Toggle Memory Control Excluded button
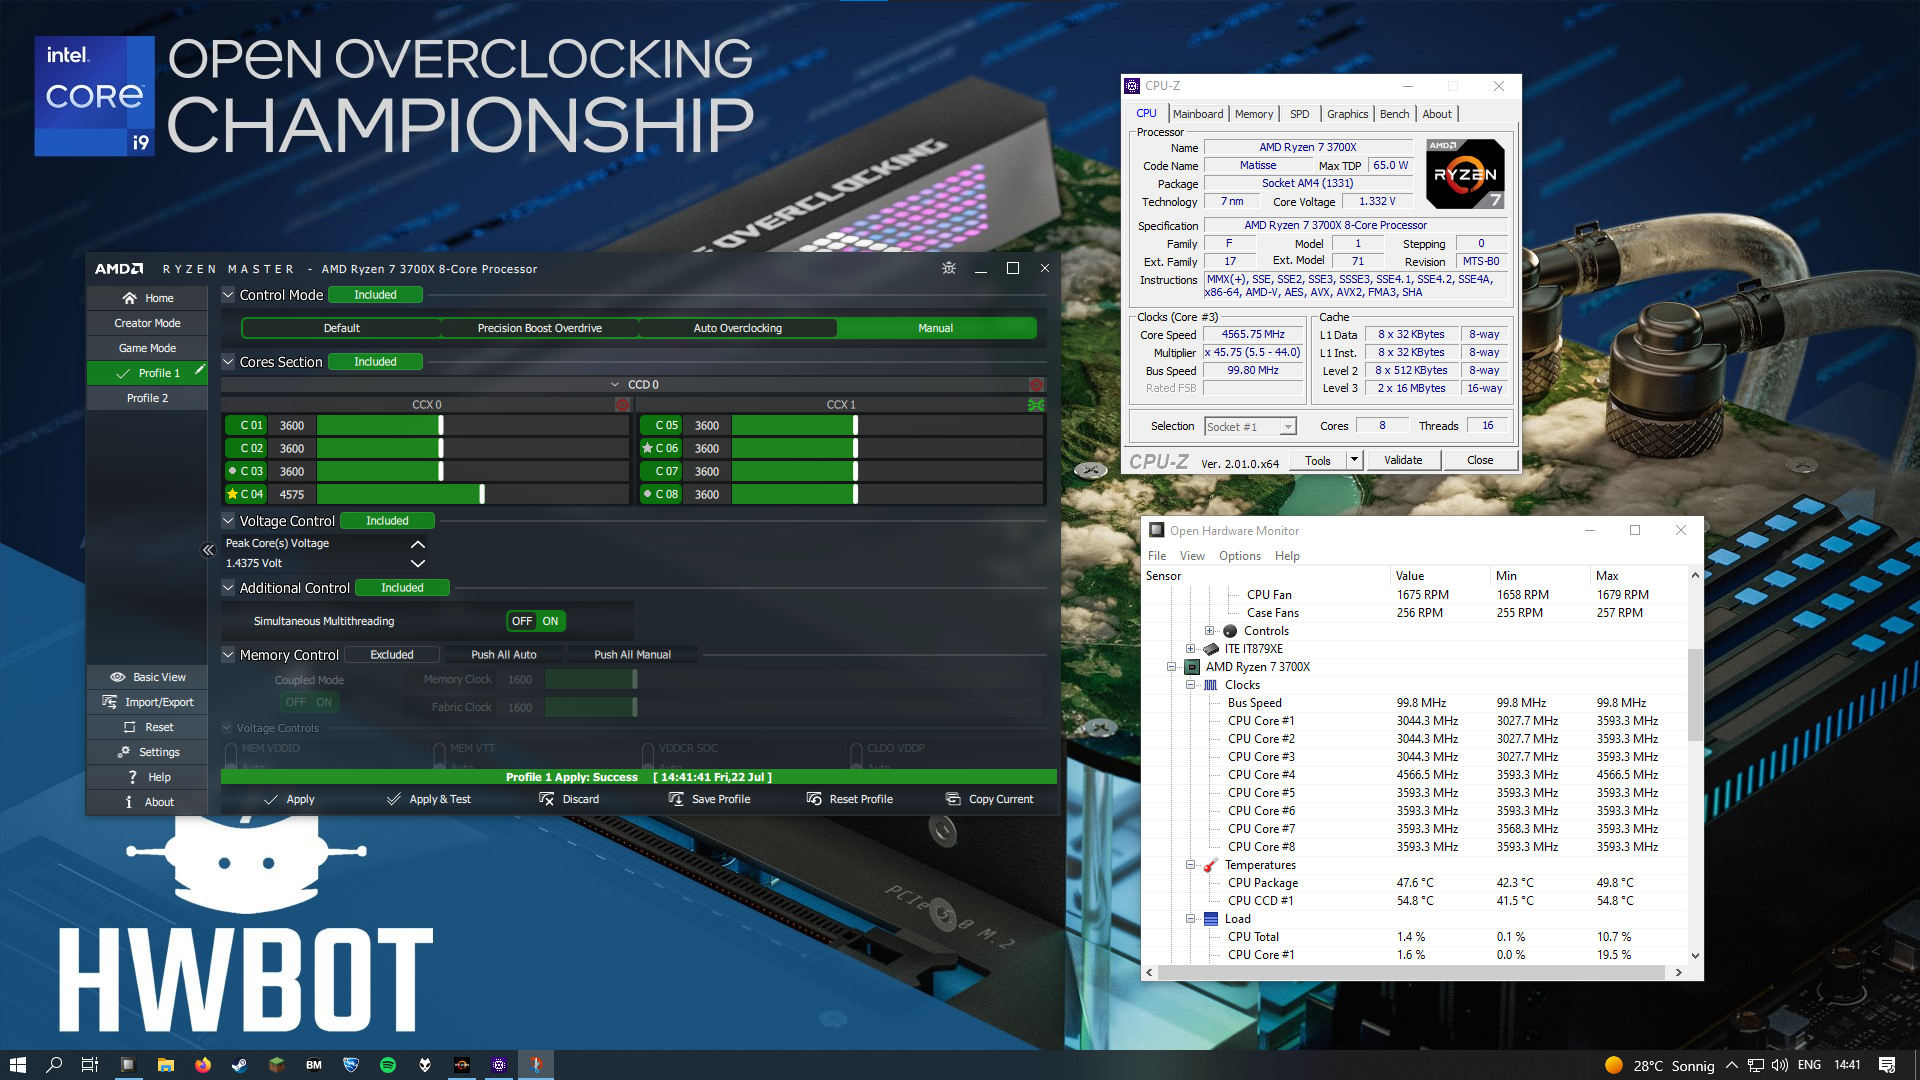This screenshot has width=1920, height=1080. tap(392, 655)
